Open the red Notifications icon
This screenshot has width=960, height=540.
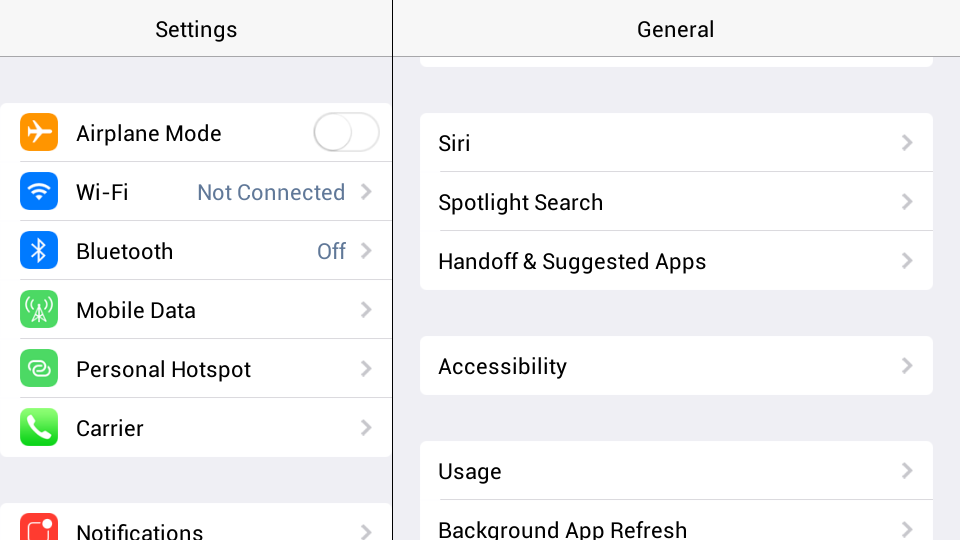pos(39,528)
